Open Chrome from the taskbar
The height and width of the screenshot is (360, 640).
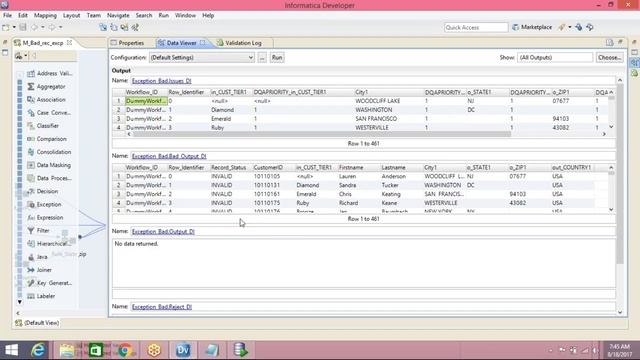[x=125, y=350]
